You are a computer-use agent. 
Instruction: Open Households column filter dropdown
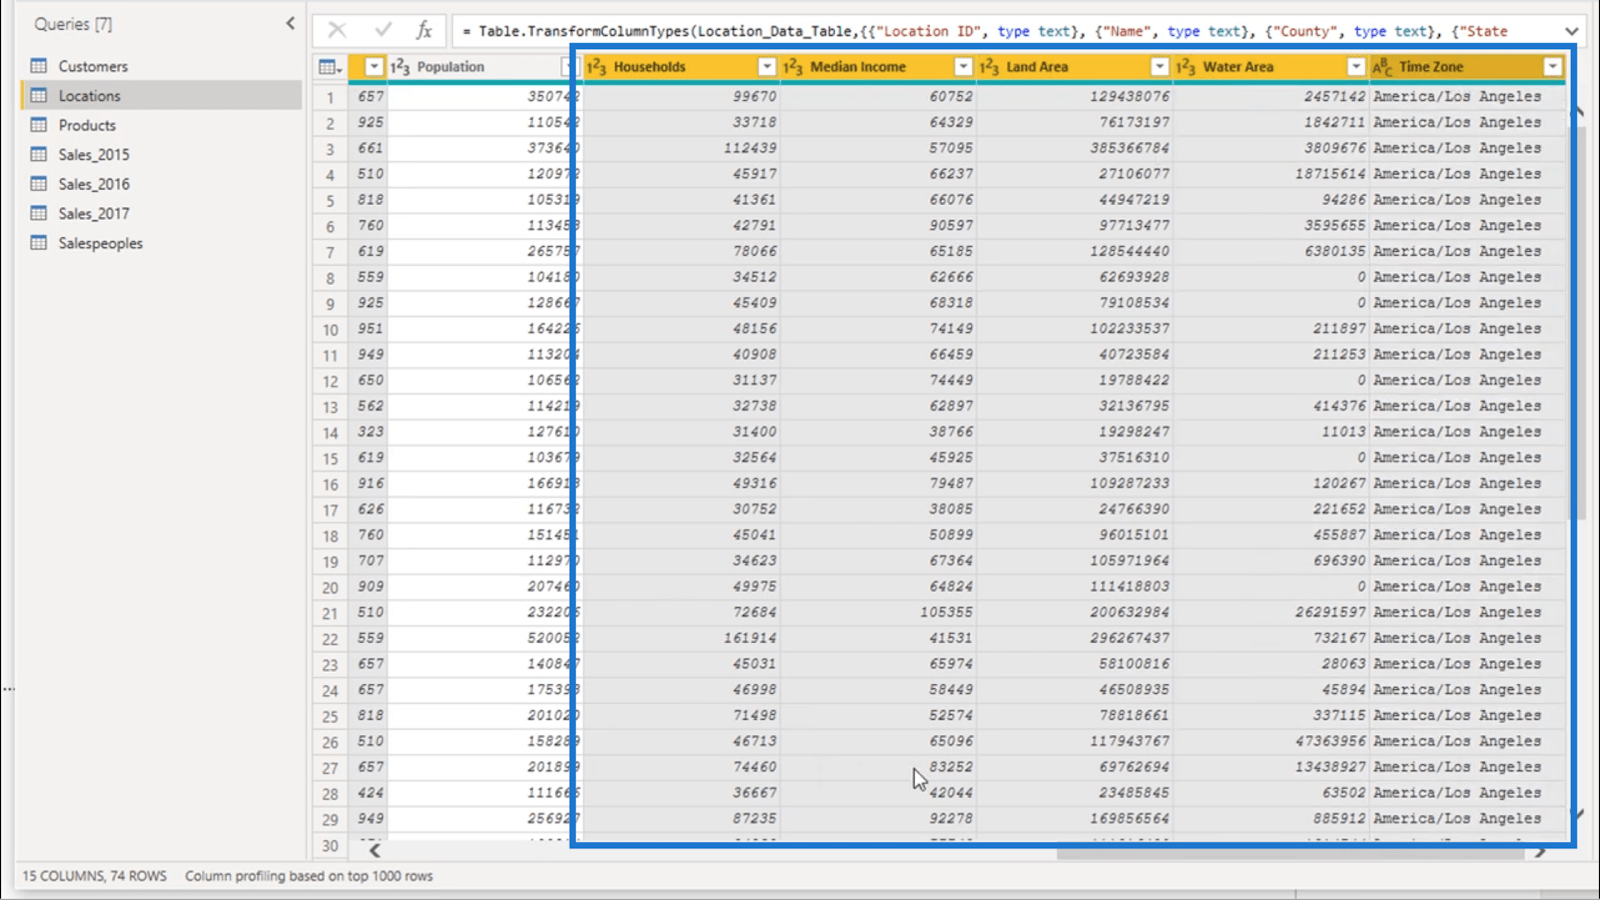(766, 67)
